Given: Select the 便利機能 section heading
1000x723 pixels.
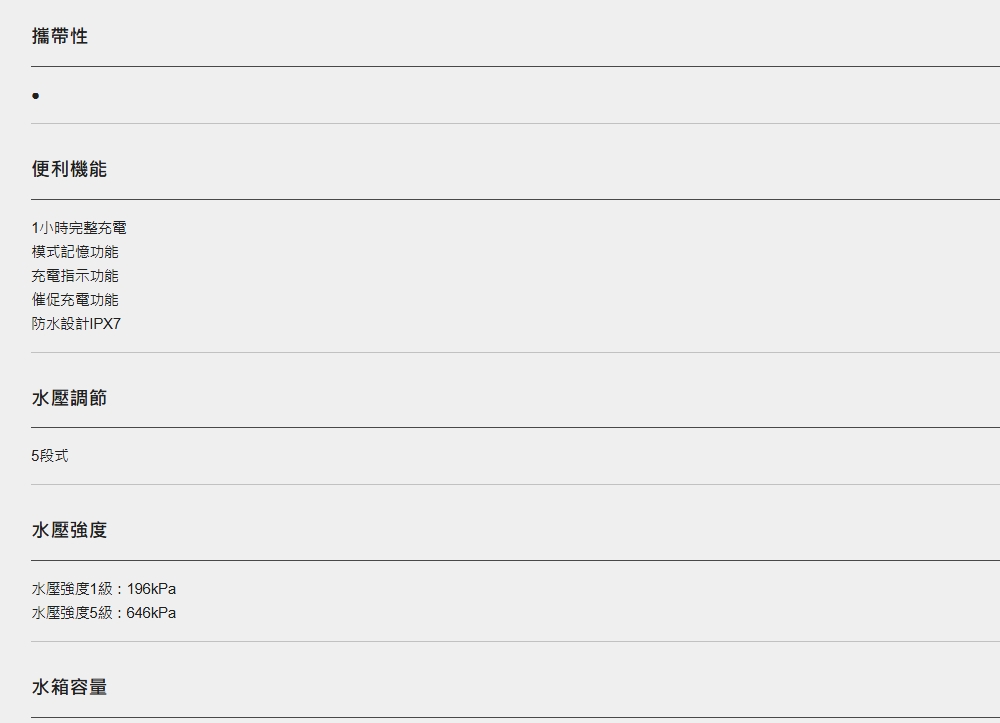Looking at the screenshot, I should (x=70, y=169).
